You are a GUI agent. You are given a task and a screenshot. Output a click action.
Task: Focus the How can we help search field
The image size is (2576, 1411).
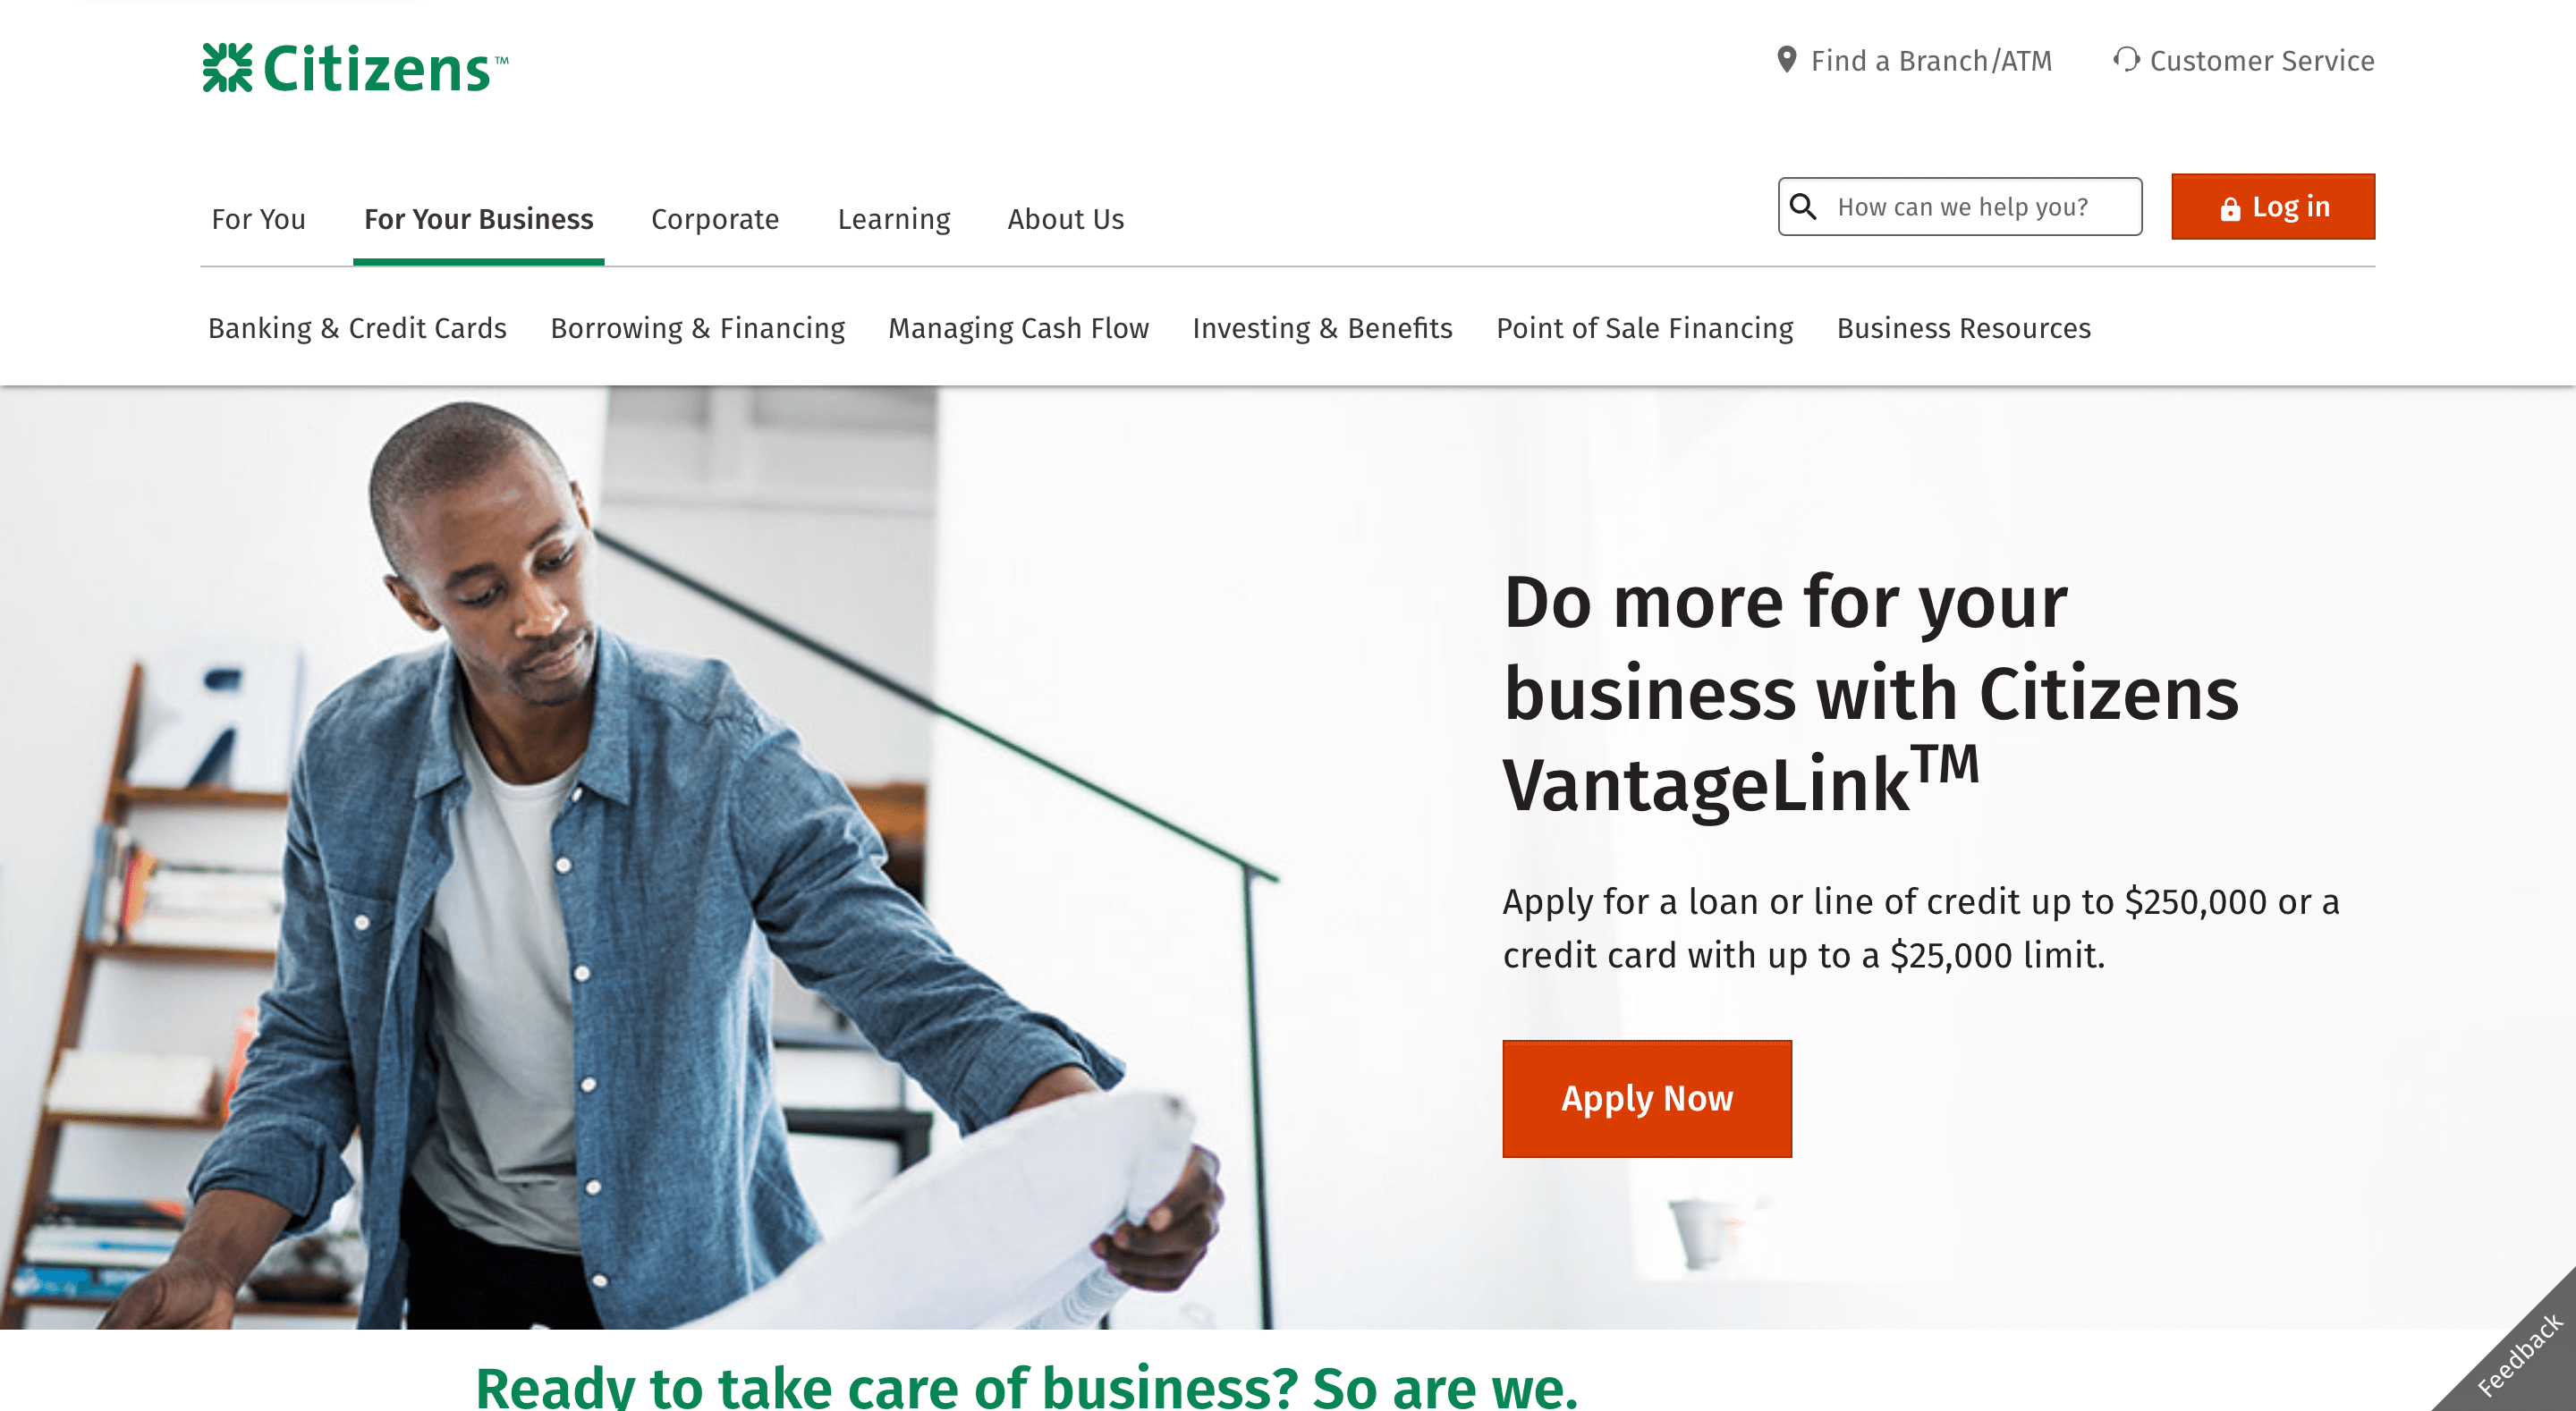point(1959,206)
